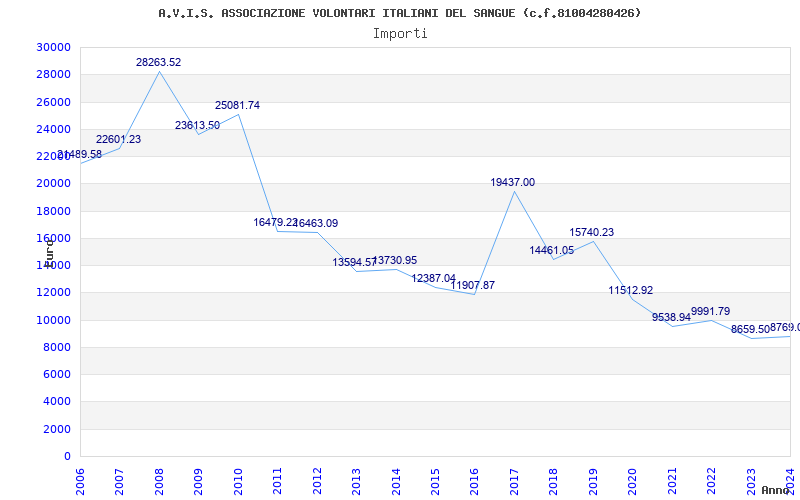The width and height of the screenshot is (800, 500).
Task: Click the 26000 y-axis tick label
Action: pos(54,102)
